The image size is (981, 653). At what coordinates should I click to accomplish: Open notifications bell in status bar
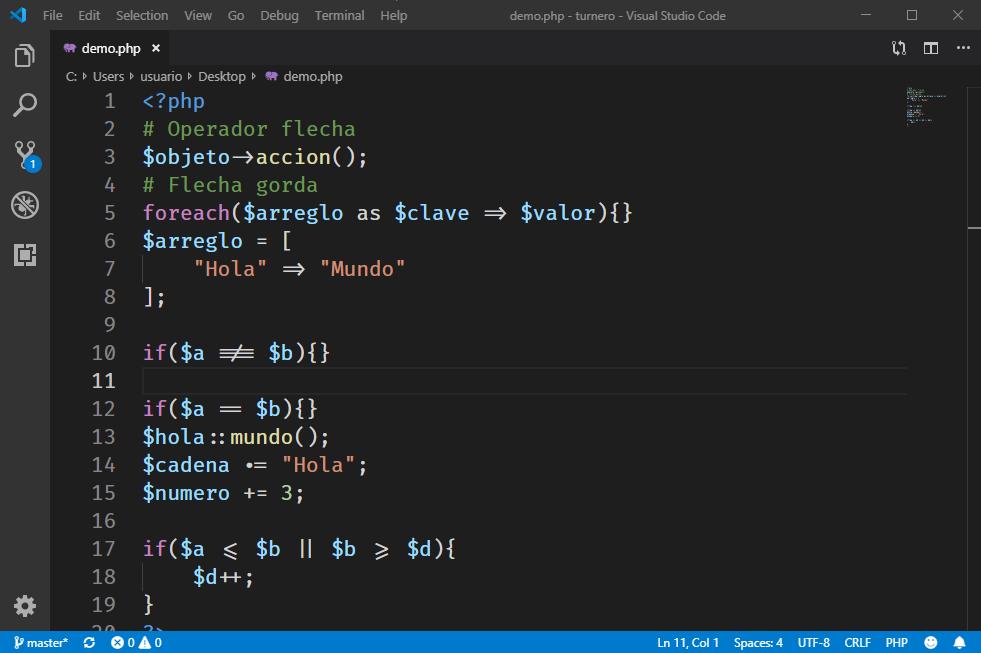tap(959, 642)
